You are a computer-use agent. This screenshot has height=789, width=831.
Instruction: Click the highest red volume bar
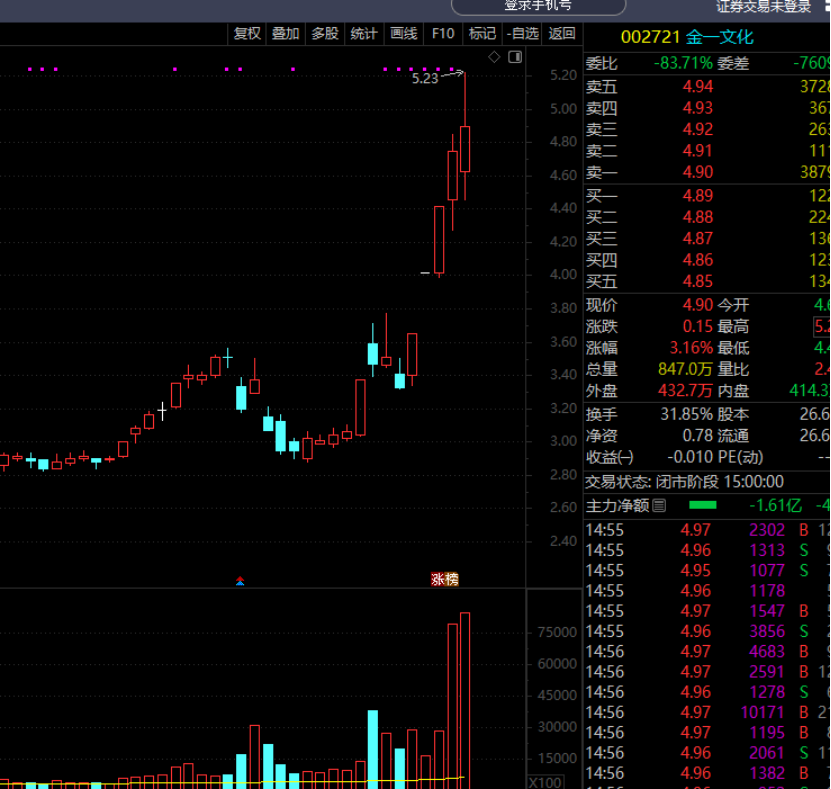point(465,701)
